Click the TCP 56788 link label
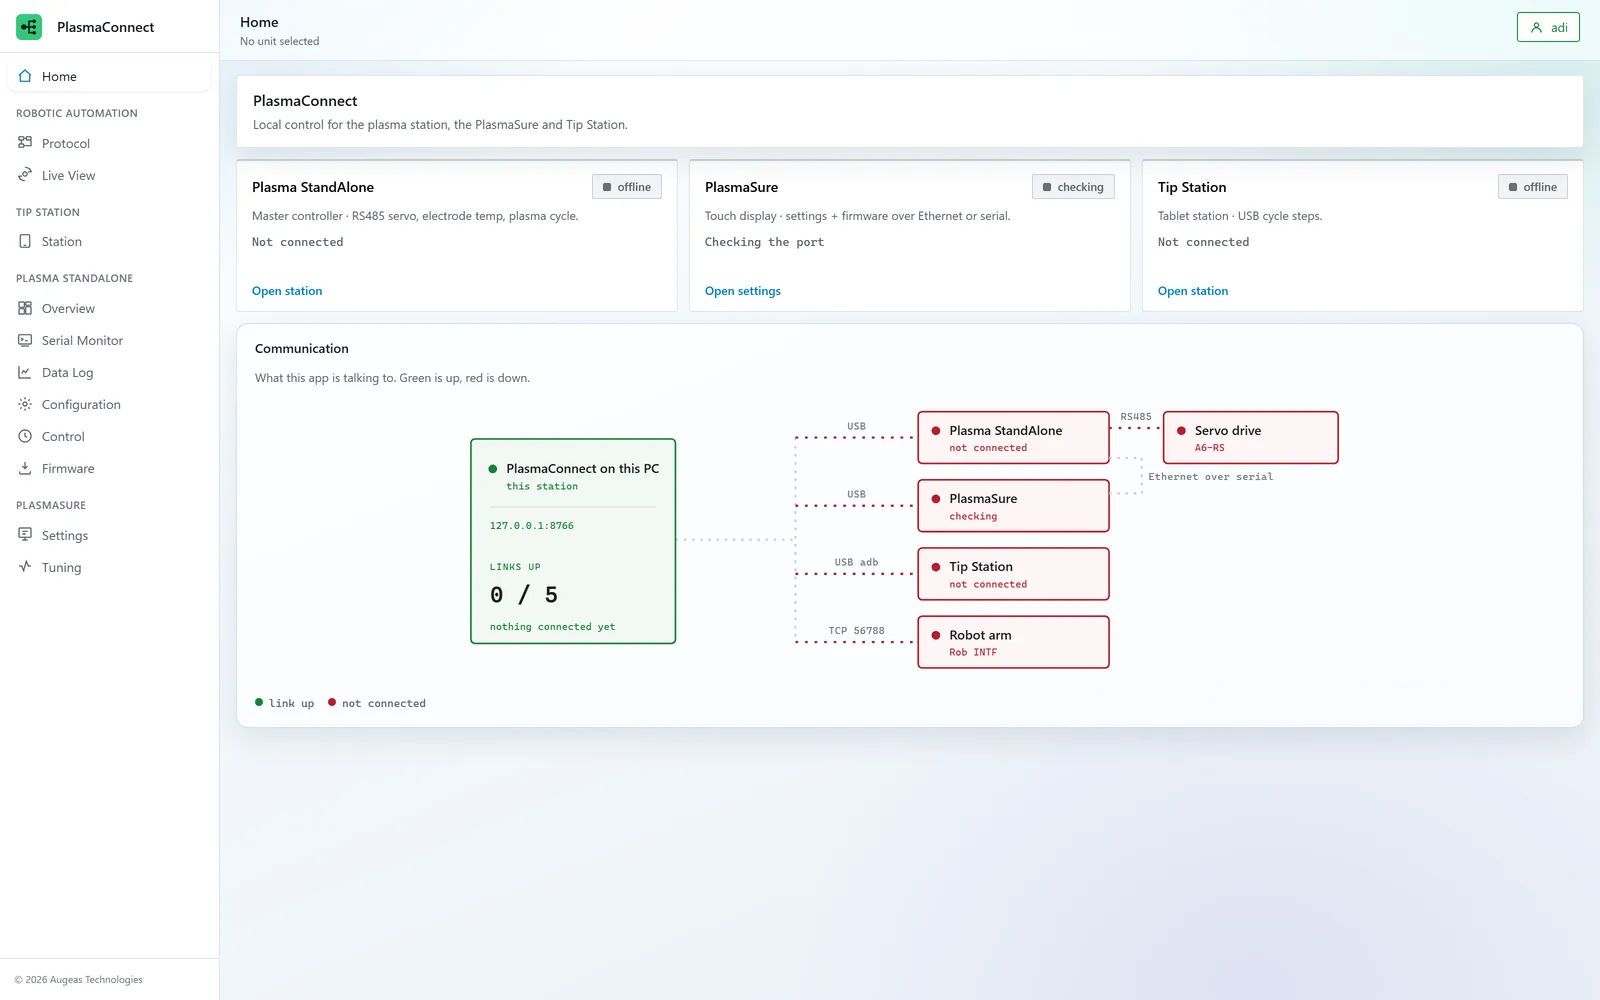The width and height of the screenshot is (1600, 1000). 857,631
